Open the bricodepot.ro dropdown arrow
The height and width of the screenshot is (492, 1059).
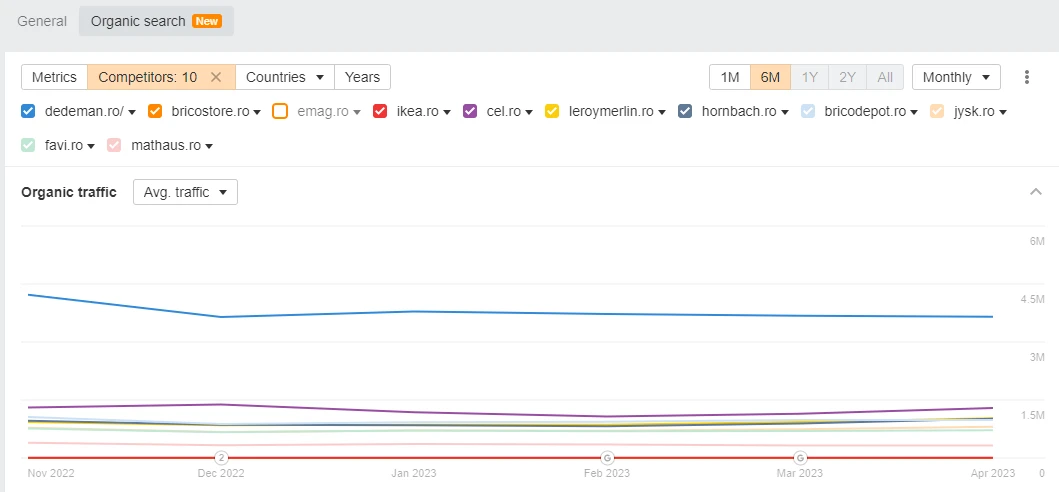click(x=914, y=112)
